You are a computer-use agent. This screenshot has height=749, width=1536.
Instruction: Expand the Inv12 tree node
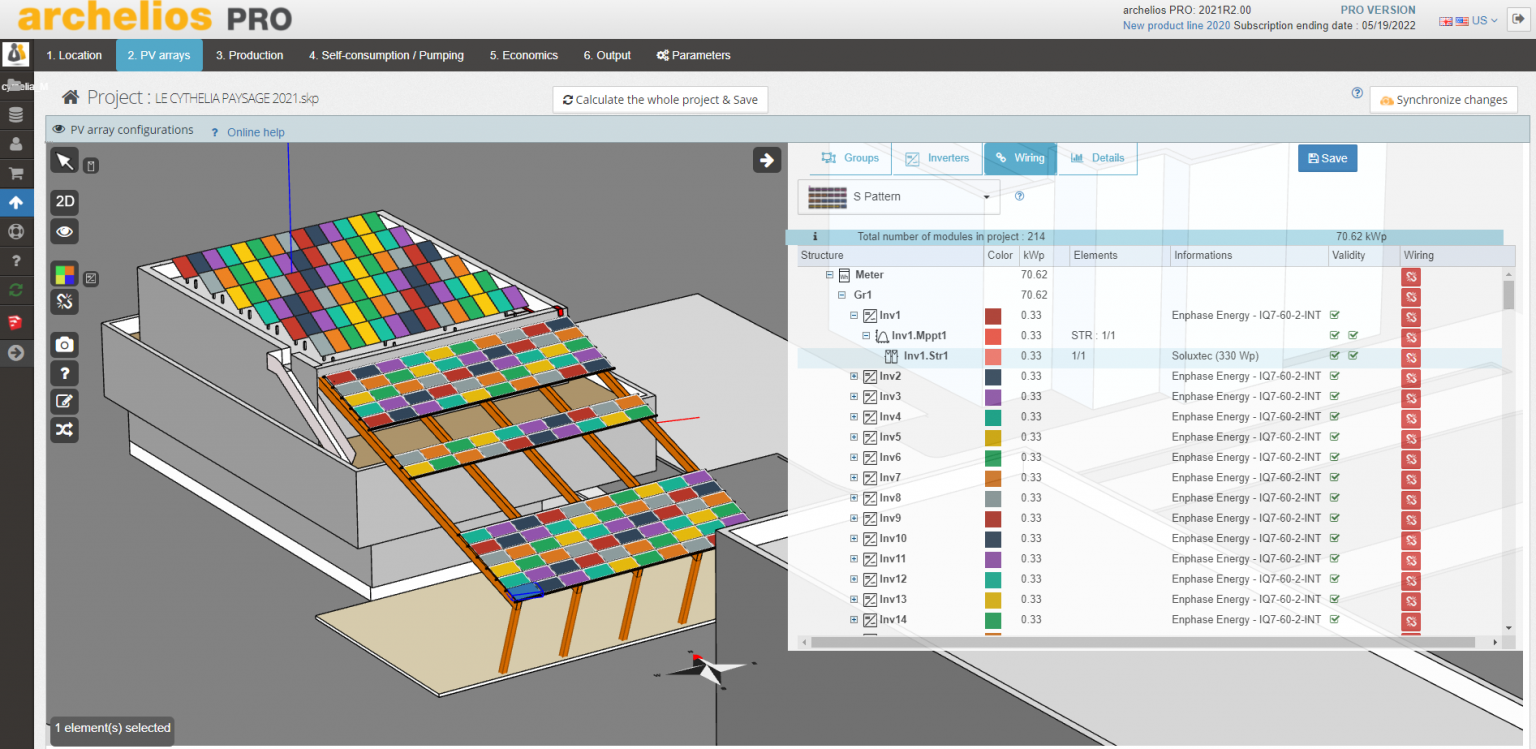pyautogui.click(x=854, y=579)
